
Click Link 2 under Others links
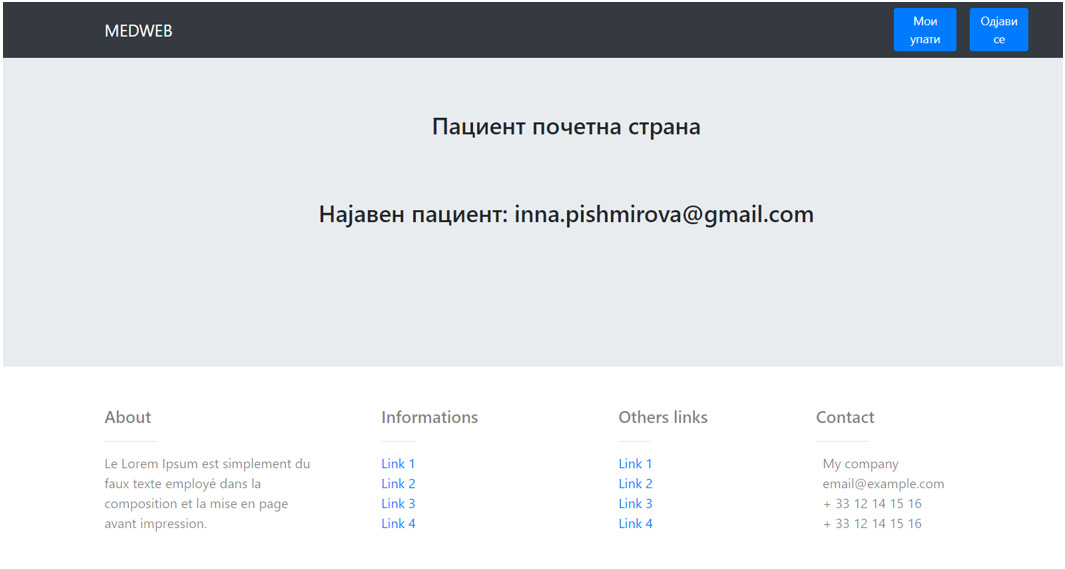[x=635, y=484]
